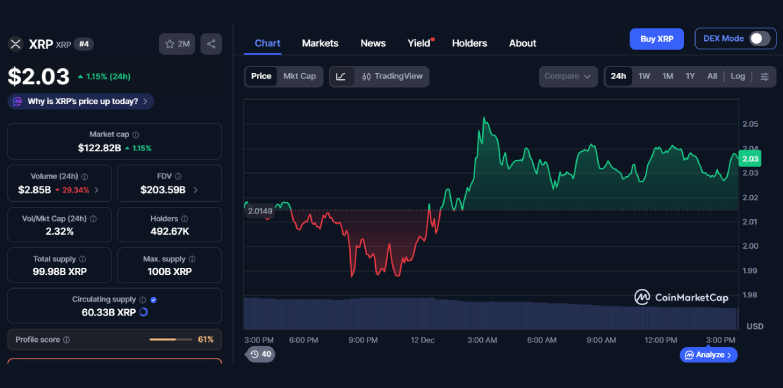This screenshot has width=783, height=388.
Task: Click the Profile score progress bar
Action: (x=170, y=340)
